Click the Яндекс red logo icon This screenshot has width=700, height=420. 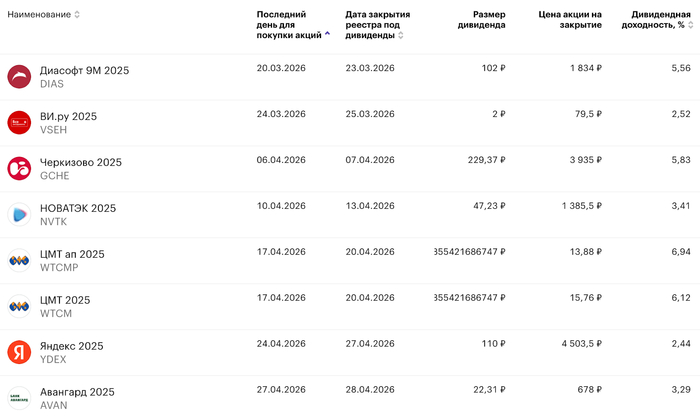click(20, 352)
